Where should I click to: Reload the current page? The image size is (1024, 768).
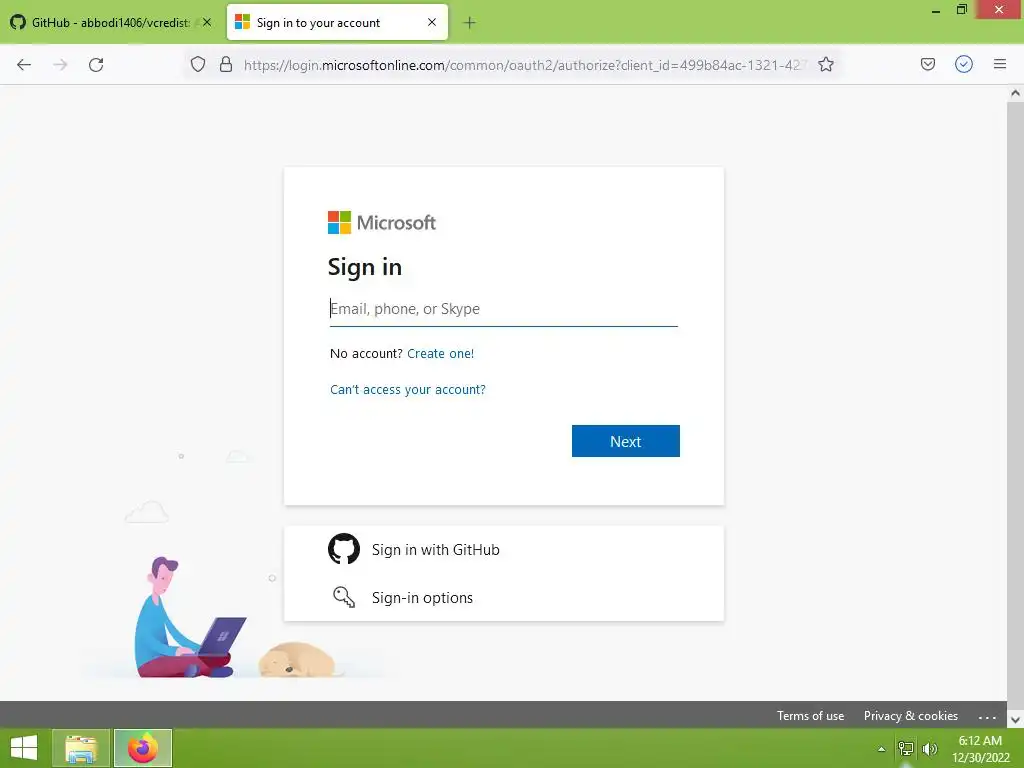[96, 65]
